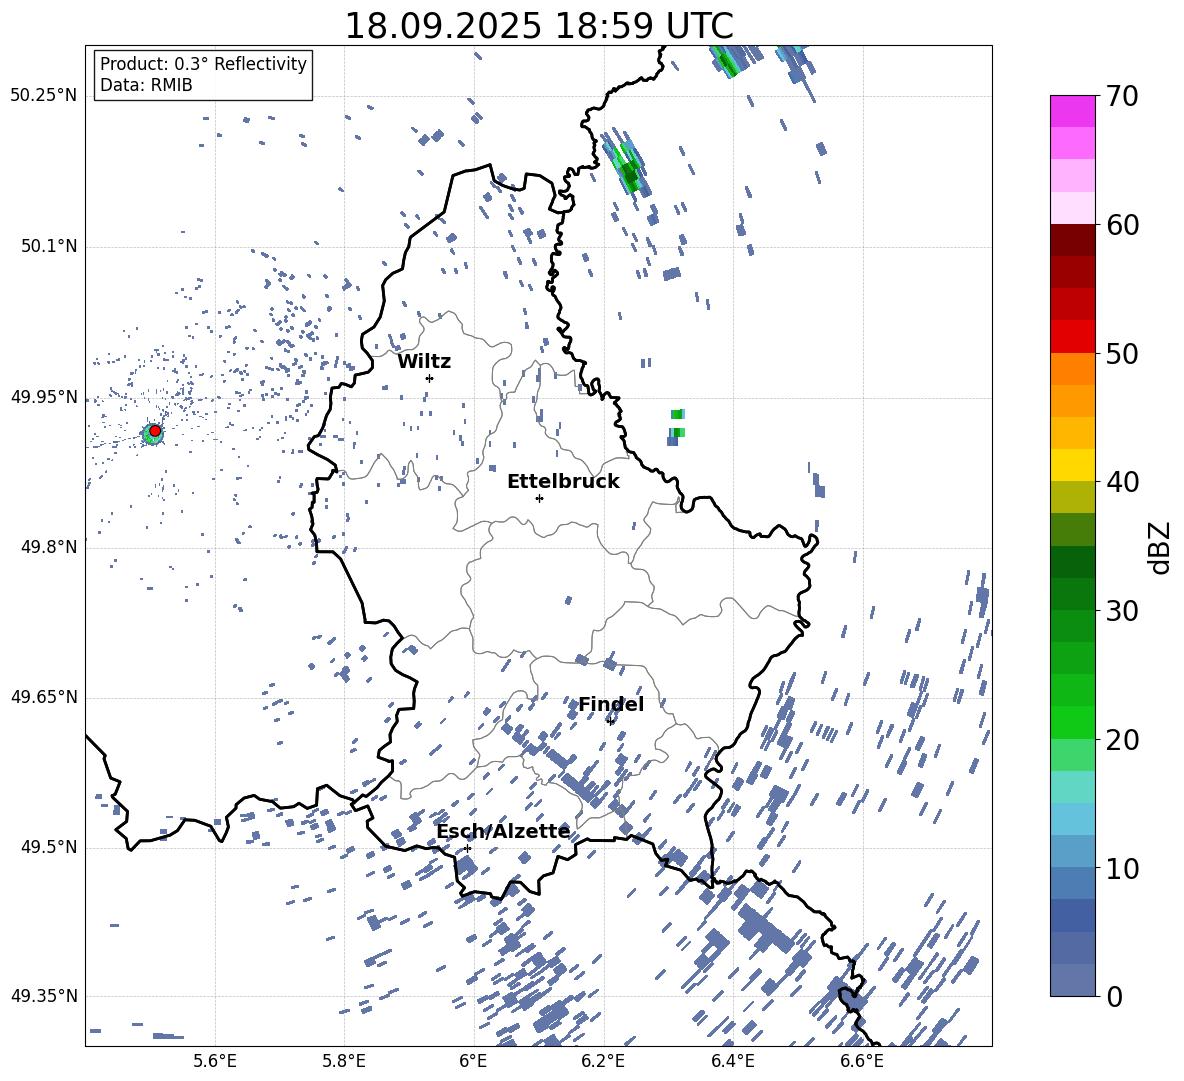Image resolution: width=1184 pixels, height=1081 pixels.
Task: Click the cross marker below Esch/Alzette
Action: (467, 848)
